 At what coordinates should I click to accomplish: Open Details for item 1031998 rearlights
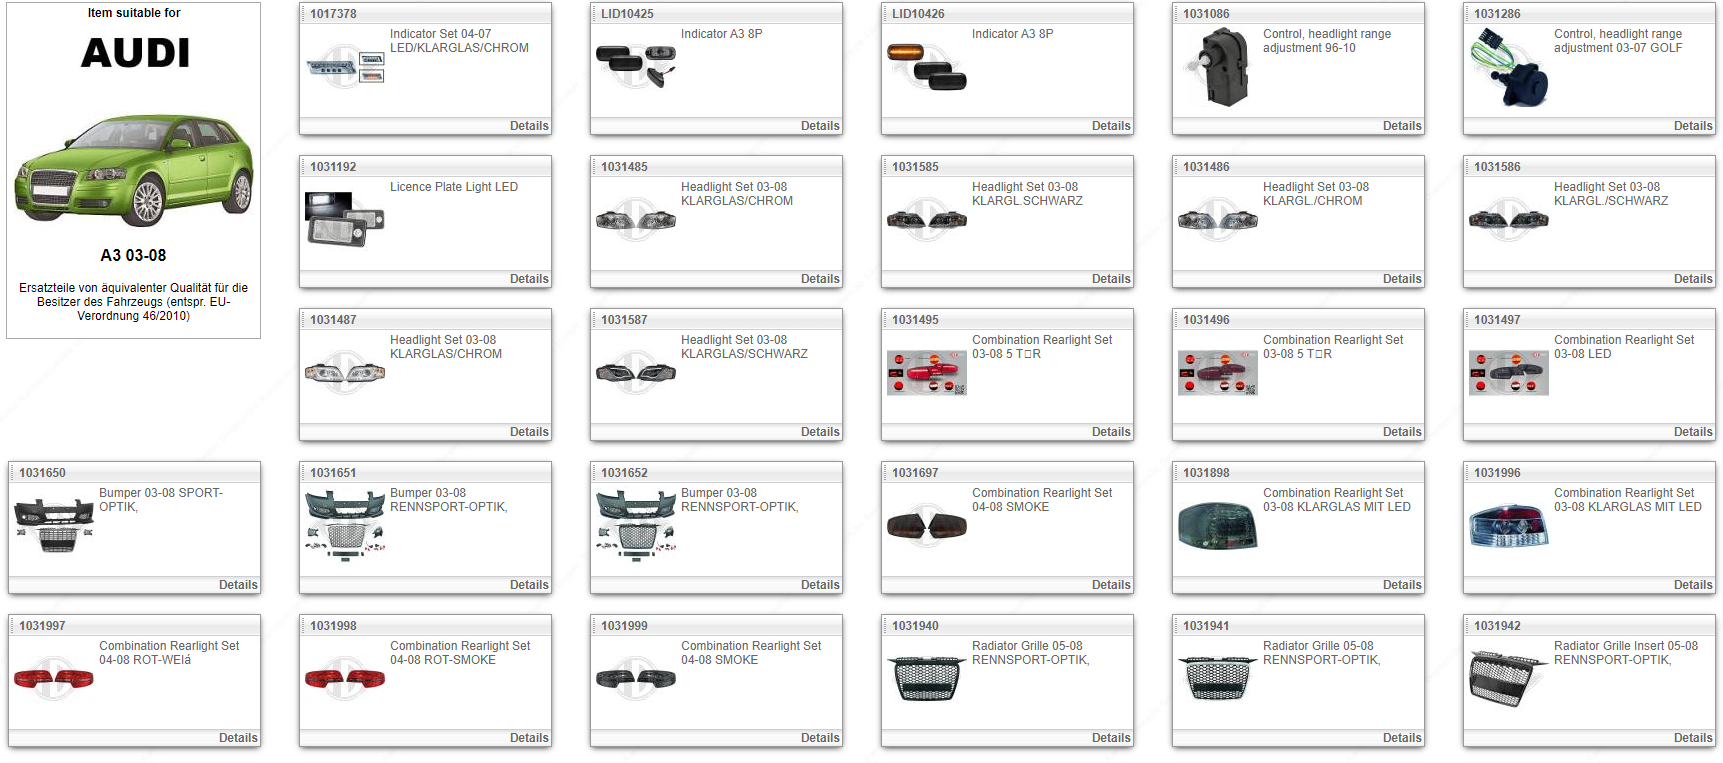tap(529, 738)
